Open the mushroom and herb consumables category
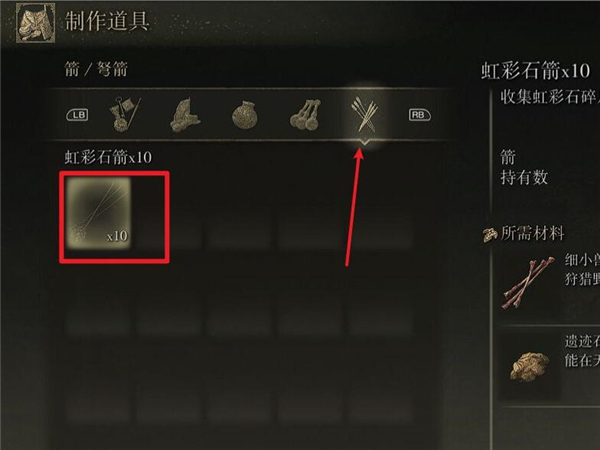This screenshot has height=450, width=600. (185, 115)
